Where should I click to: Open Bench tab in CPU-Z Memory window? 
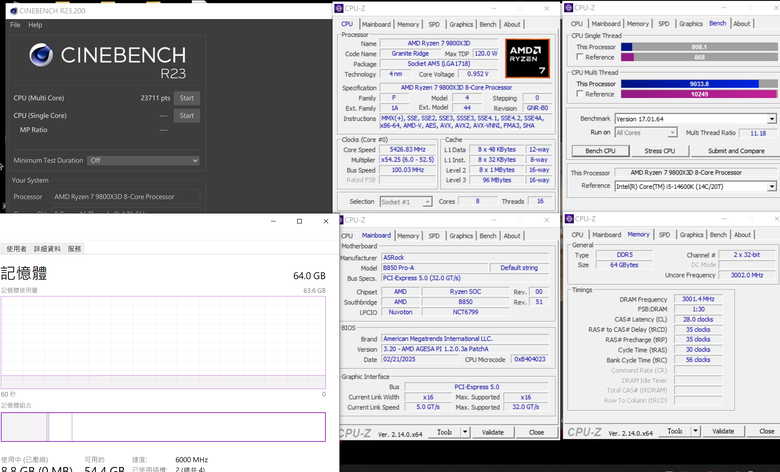click(718, 235)
